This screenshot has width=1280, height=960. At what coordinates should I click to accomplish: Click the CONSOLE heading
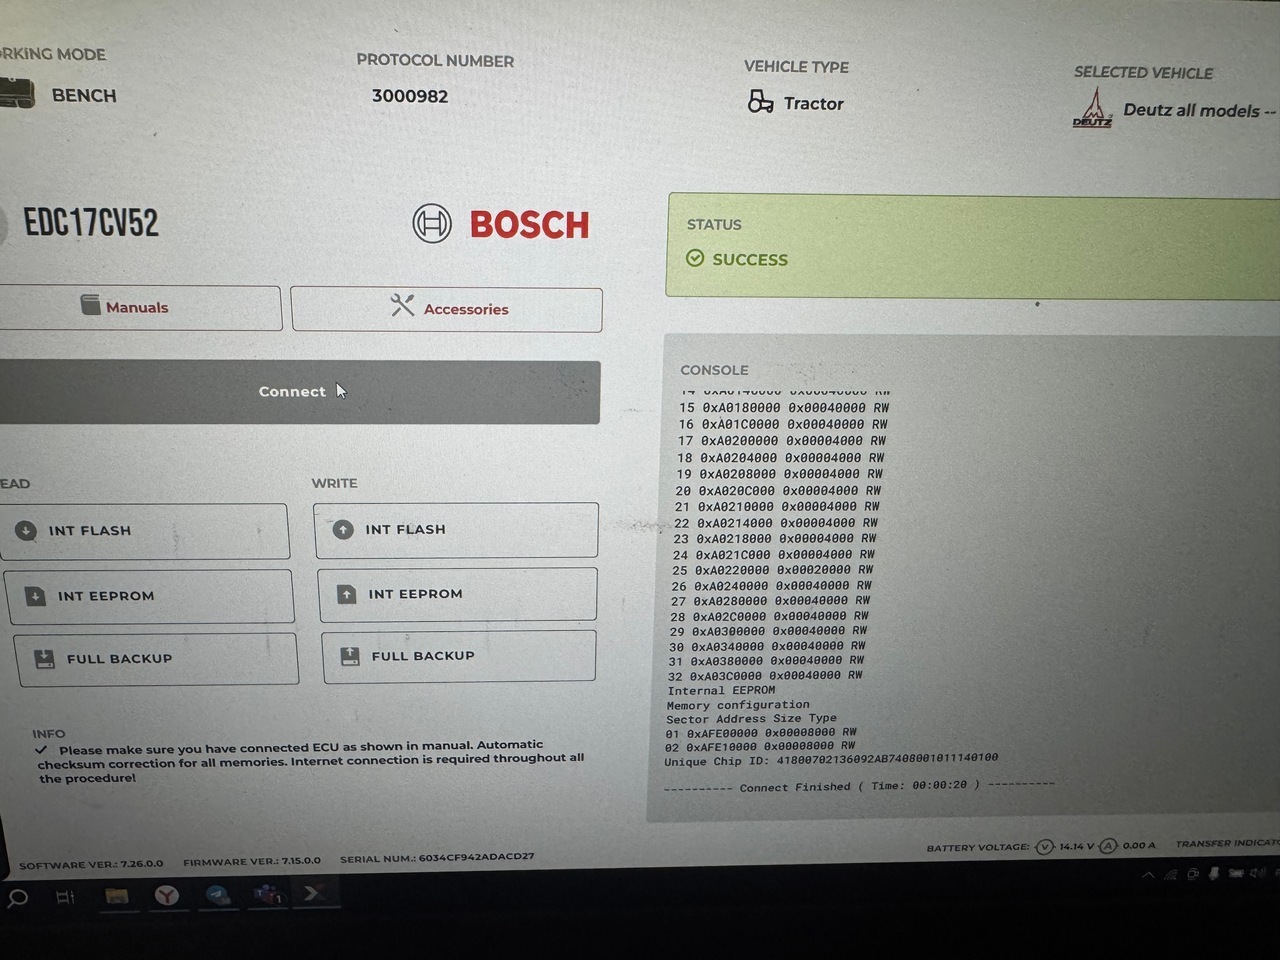(x=714, y=370)
